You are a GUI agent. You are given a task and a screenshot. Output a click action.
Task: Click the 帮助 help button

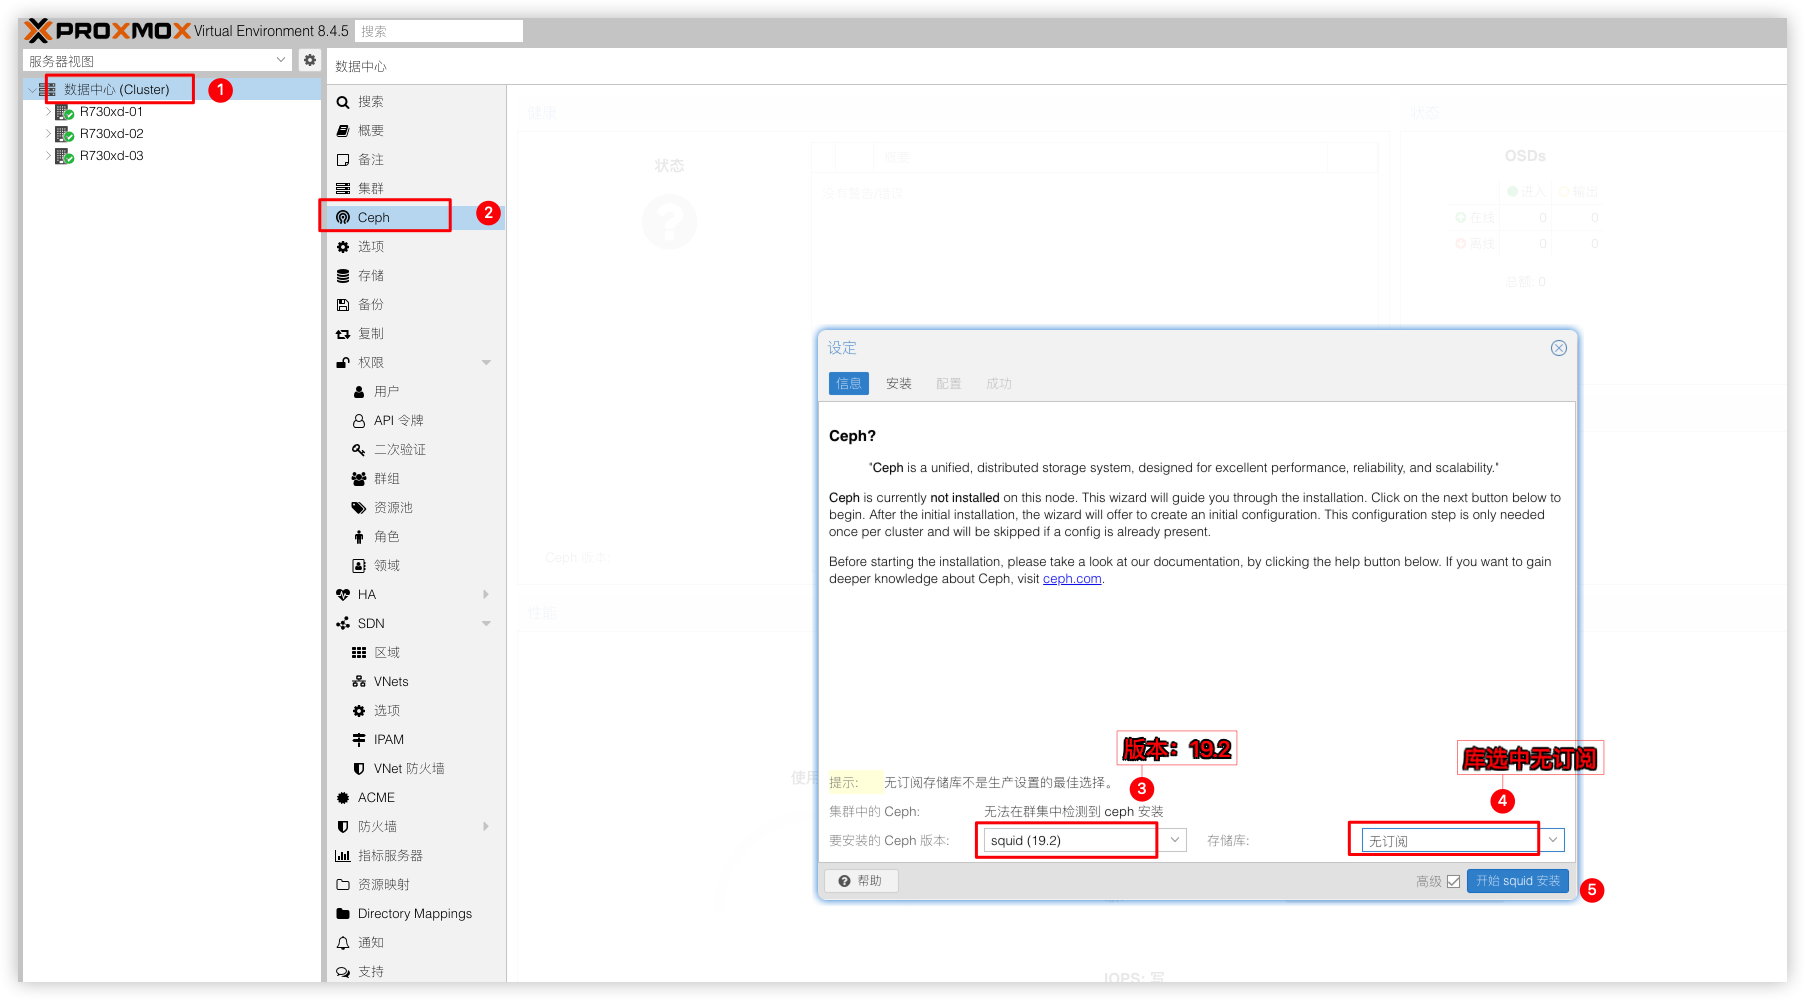coord(861,881)
